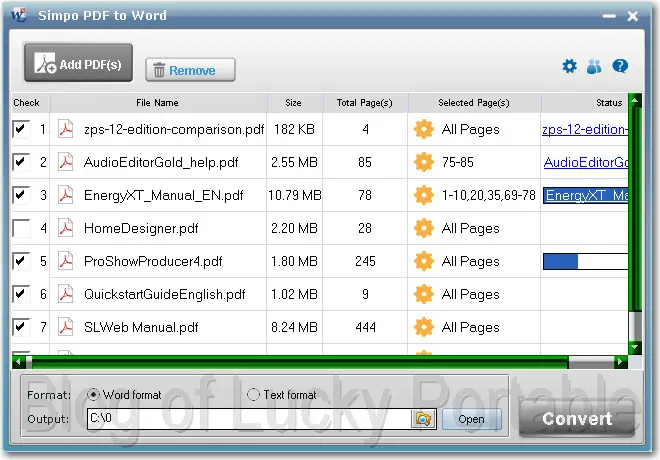Click page-range gear for ProShowProducer4.pdf

click(423, 261)
